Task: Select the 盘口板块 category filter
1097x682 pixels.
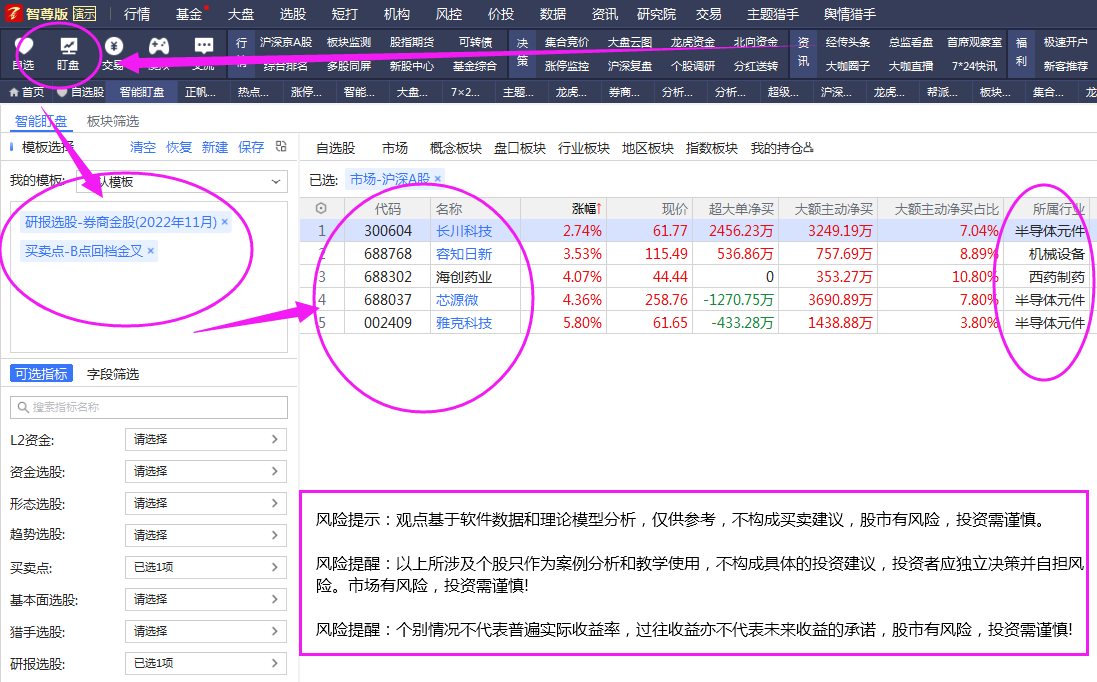Action: 520,148
